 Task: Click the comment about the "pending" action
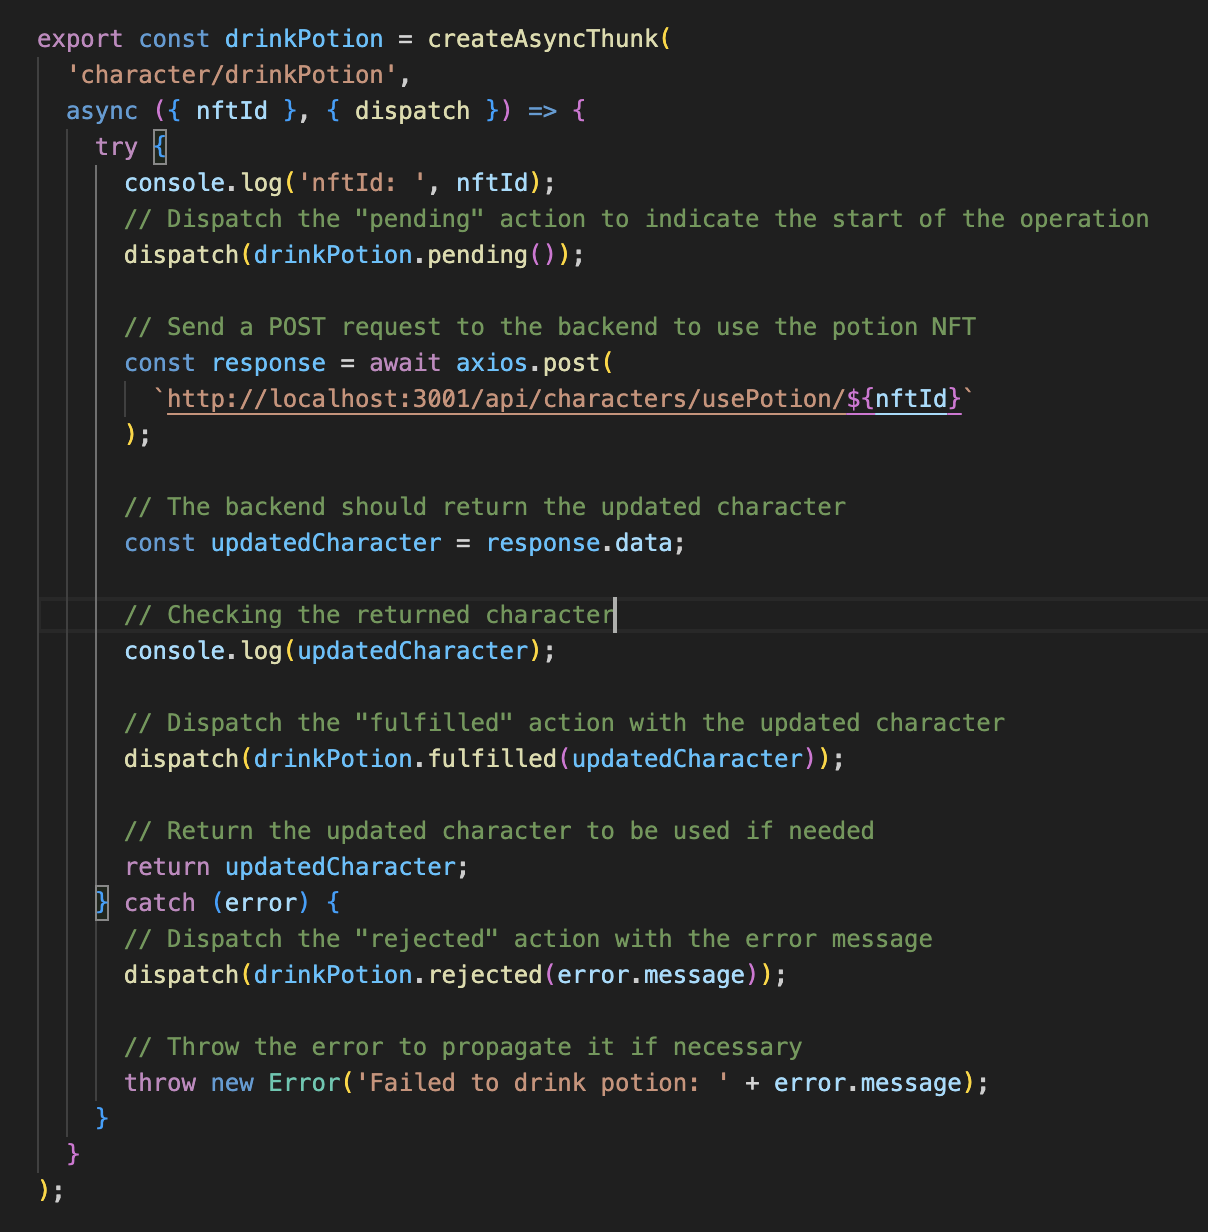click(x=636, y=219)
